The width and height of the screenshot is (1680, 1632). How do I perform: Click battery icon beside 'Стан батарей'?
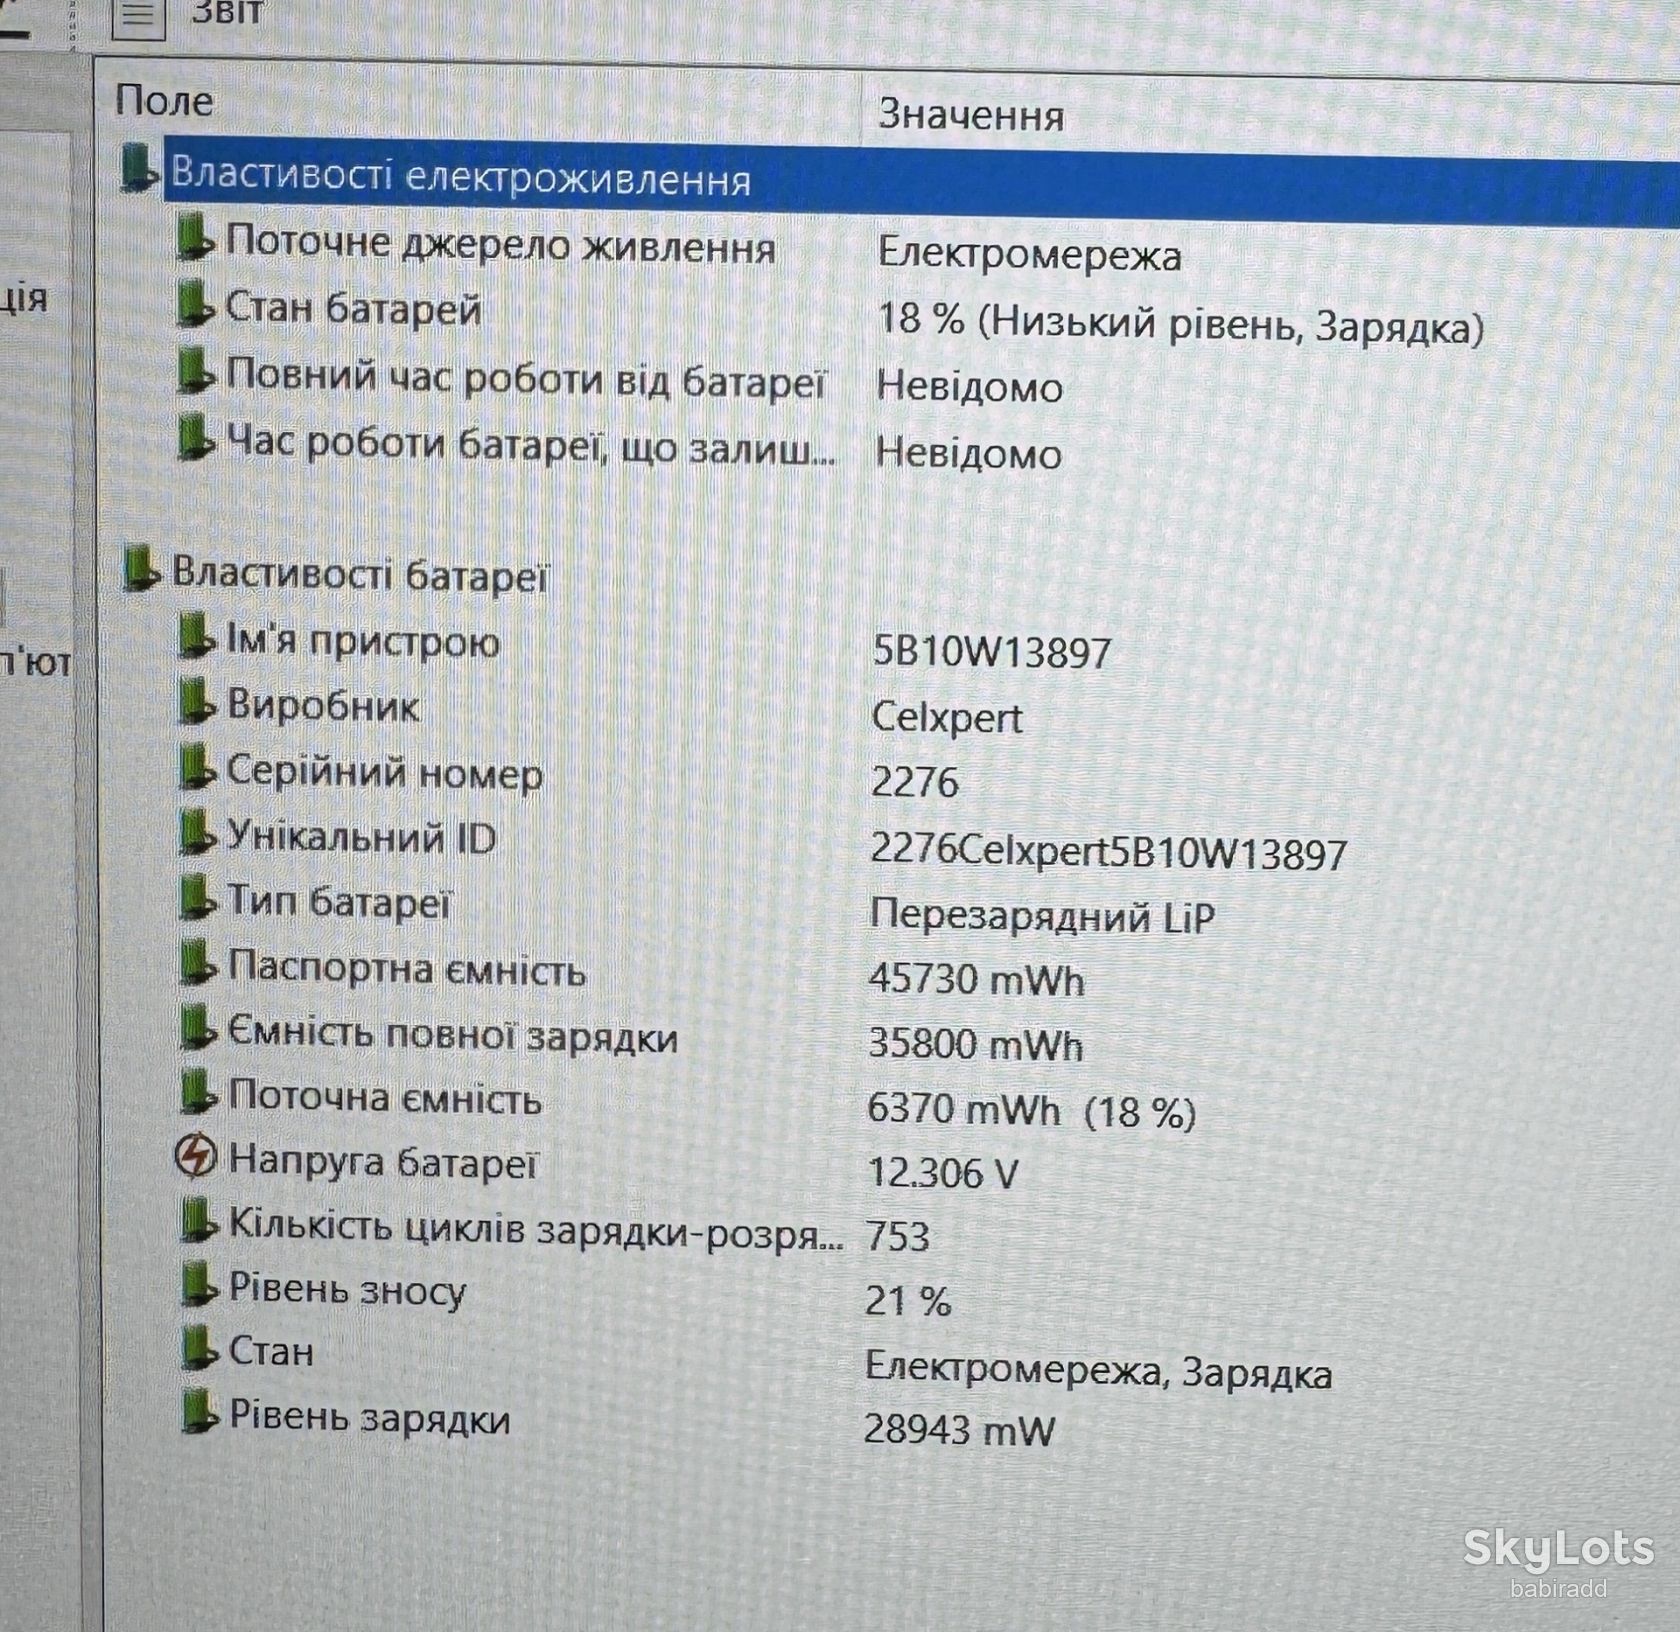click(196, 304)
